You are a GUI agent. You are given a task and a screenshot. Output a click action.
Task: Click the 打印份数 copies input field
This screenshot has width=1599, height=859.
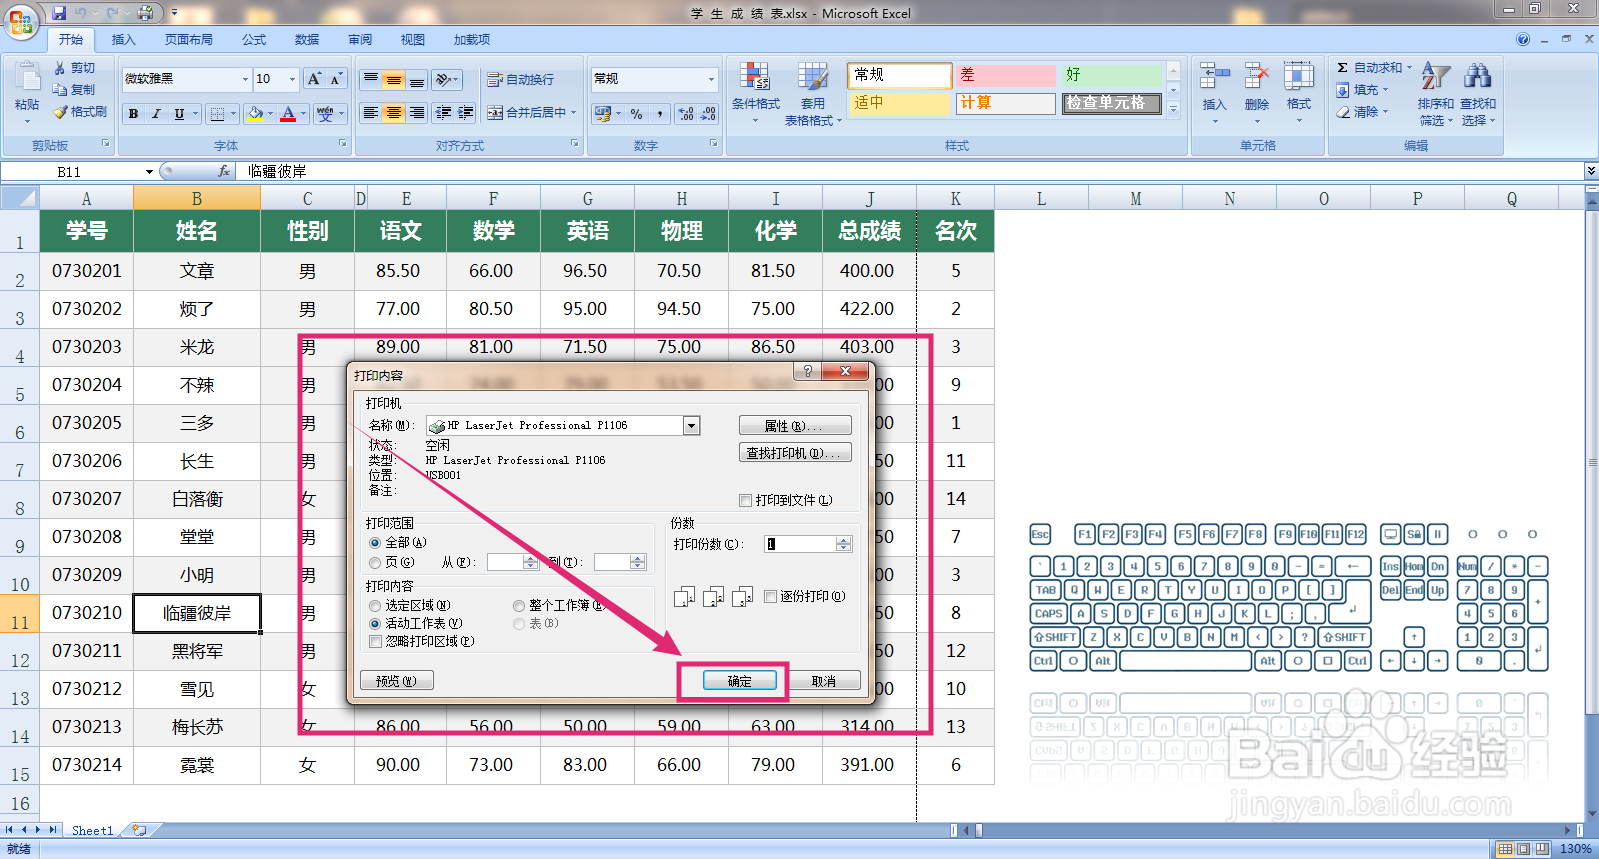pyautogui.click(x=800, y=544)
